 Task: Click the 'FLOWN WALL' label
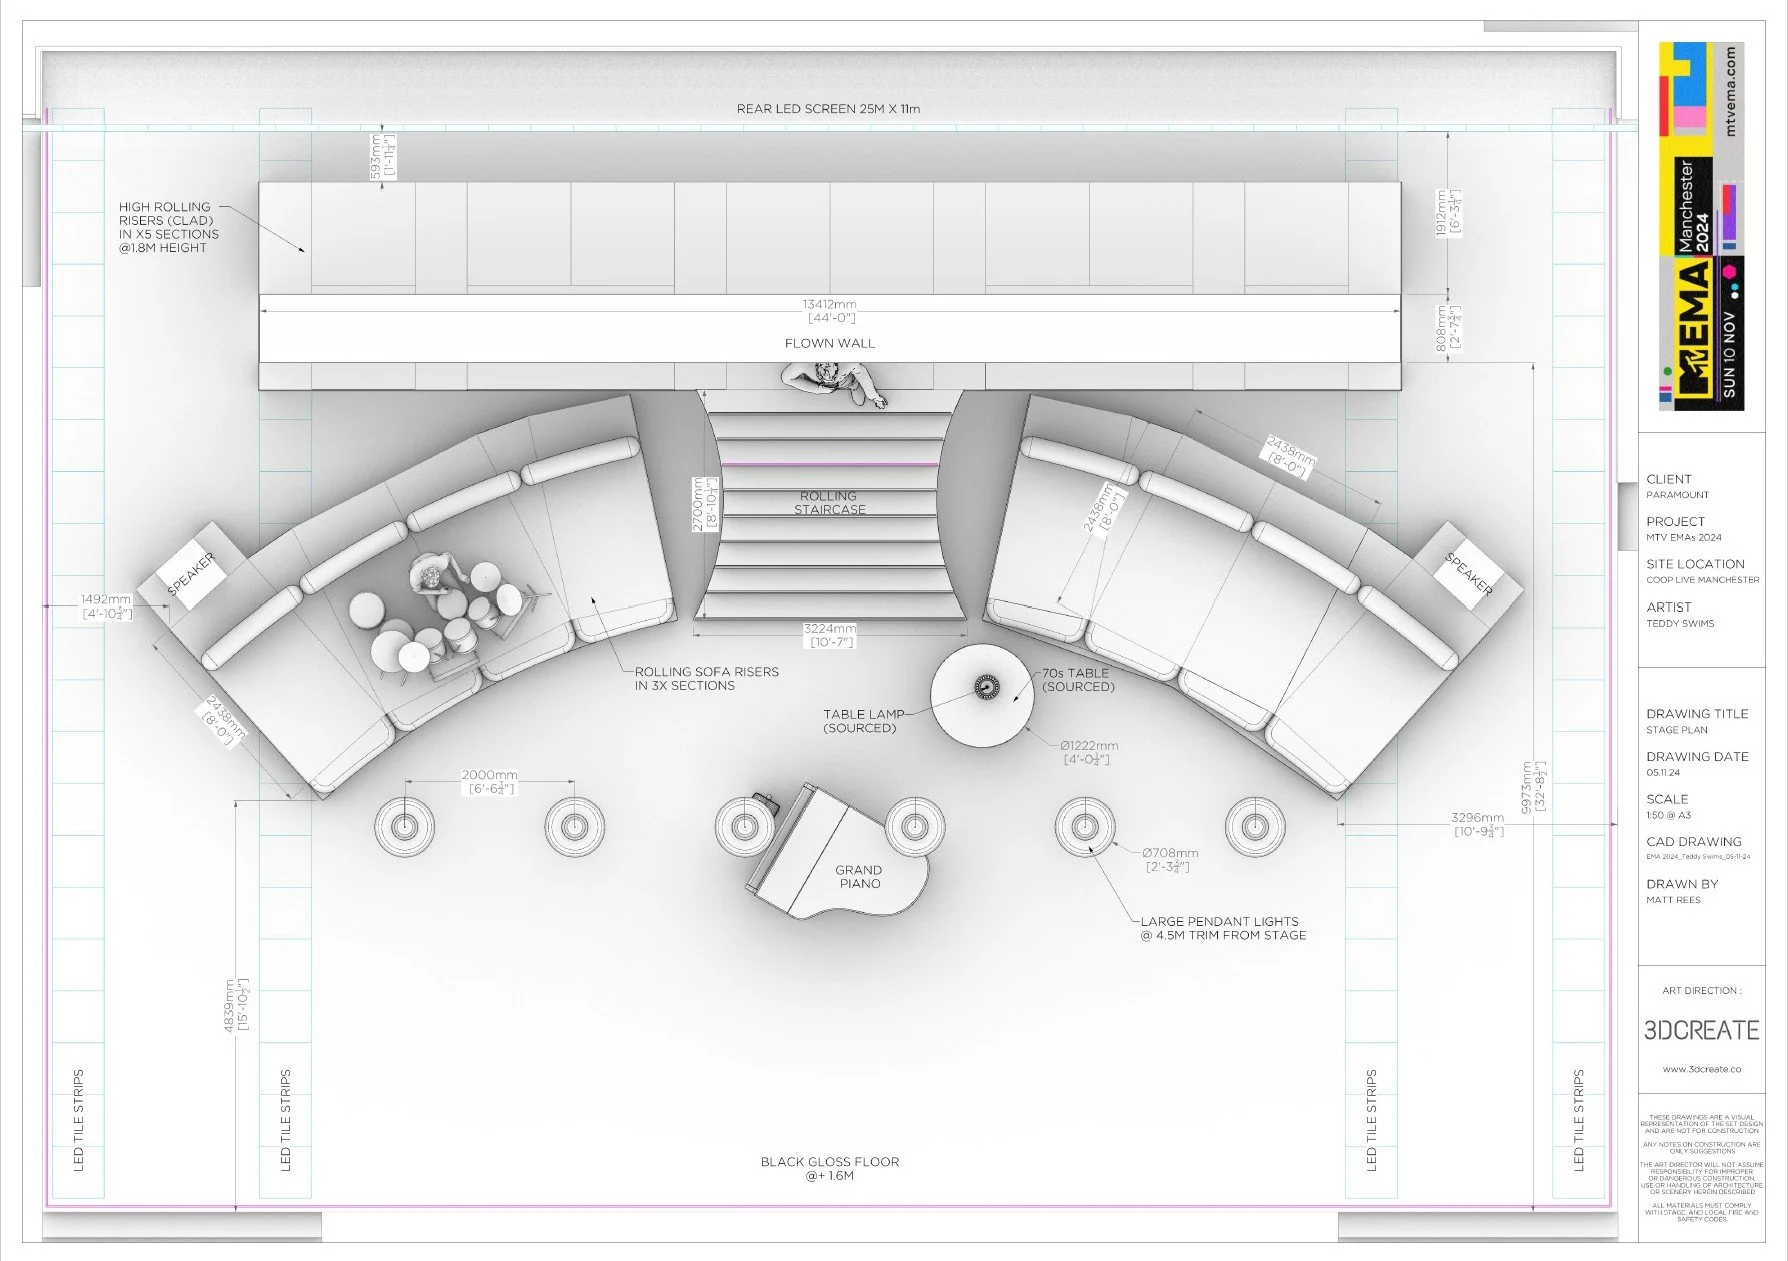click(829, 343)
